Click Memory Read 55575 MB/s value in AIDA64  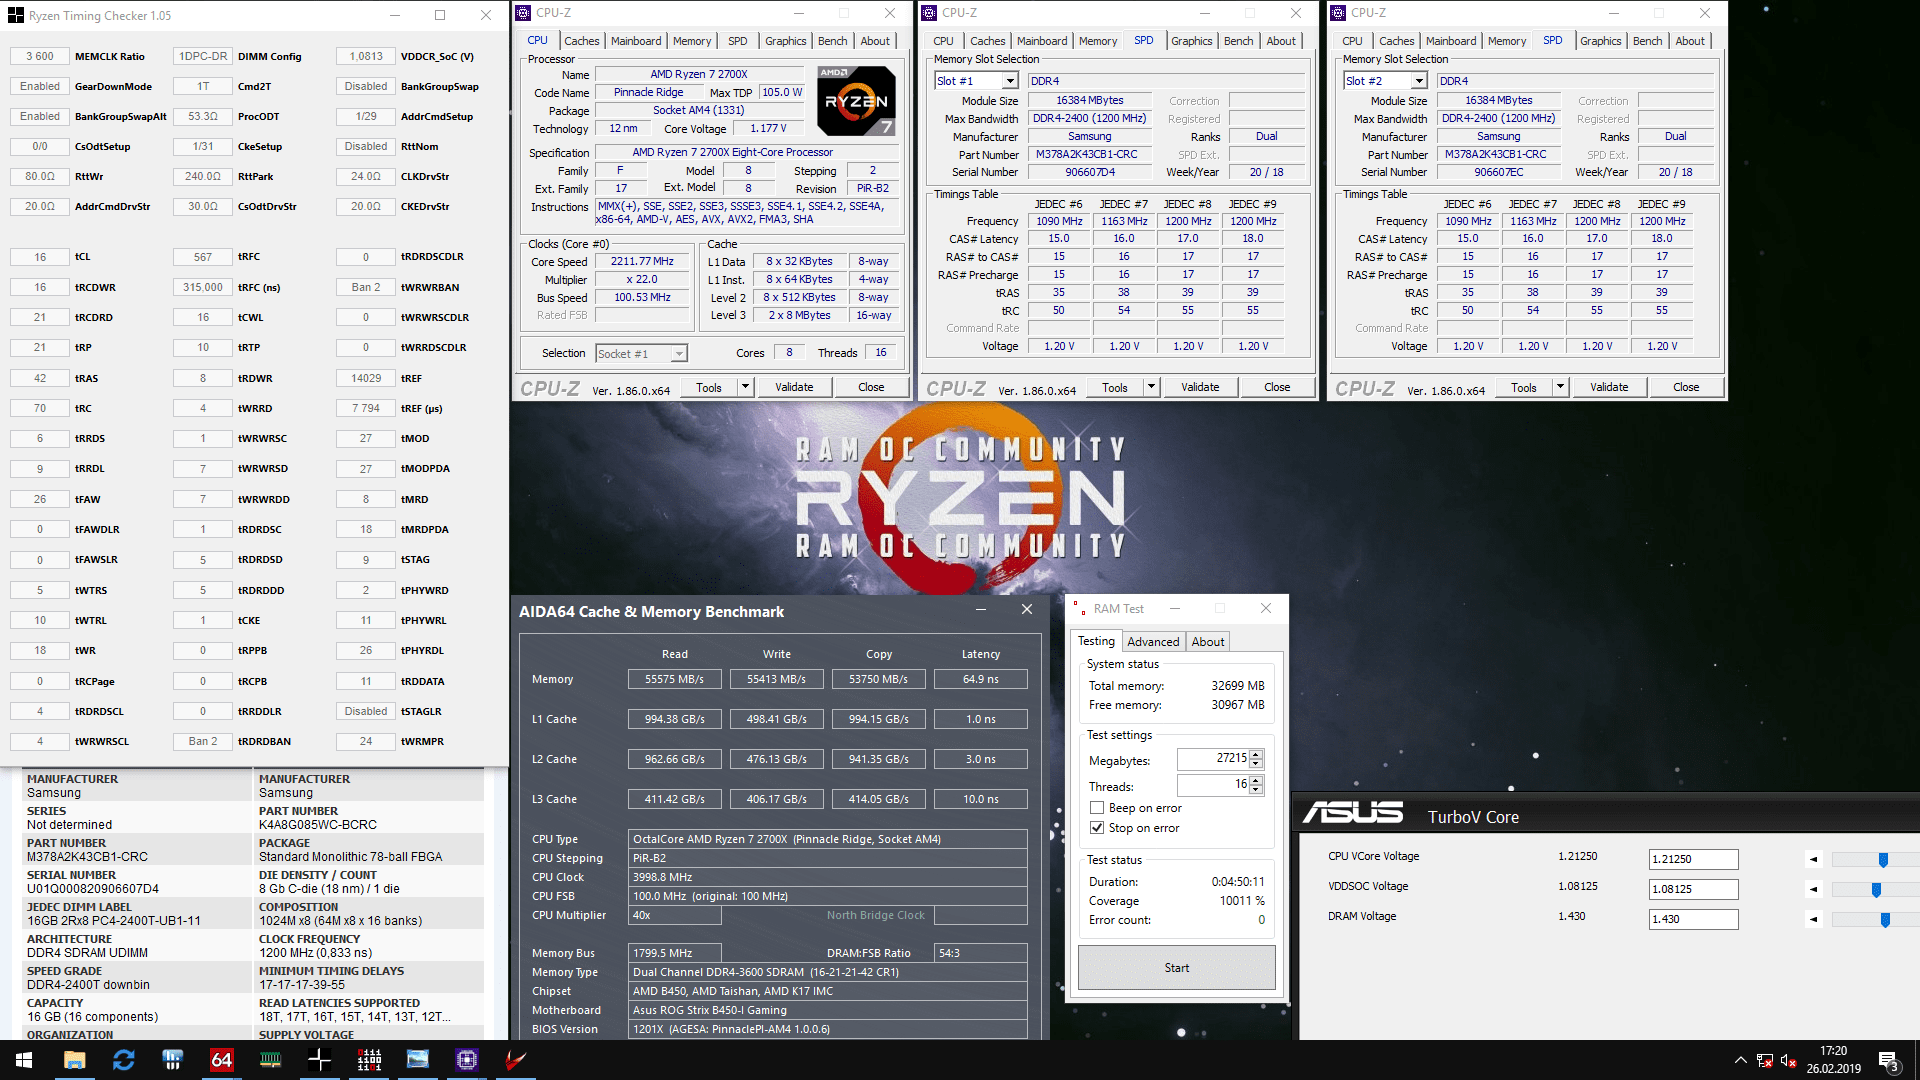click(674, 679)
